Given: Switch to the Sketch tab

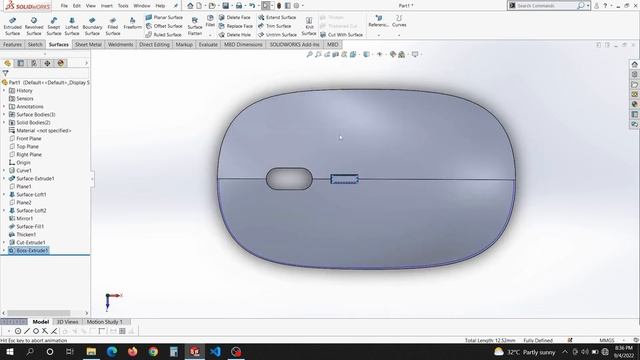Looking at the screenshot, I should (x=35, y=44).
